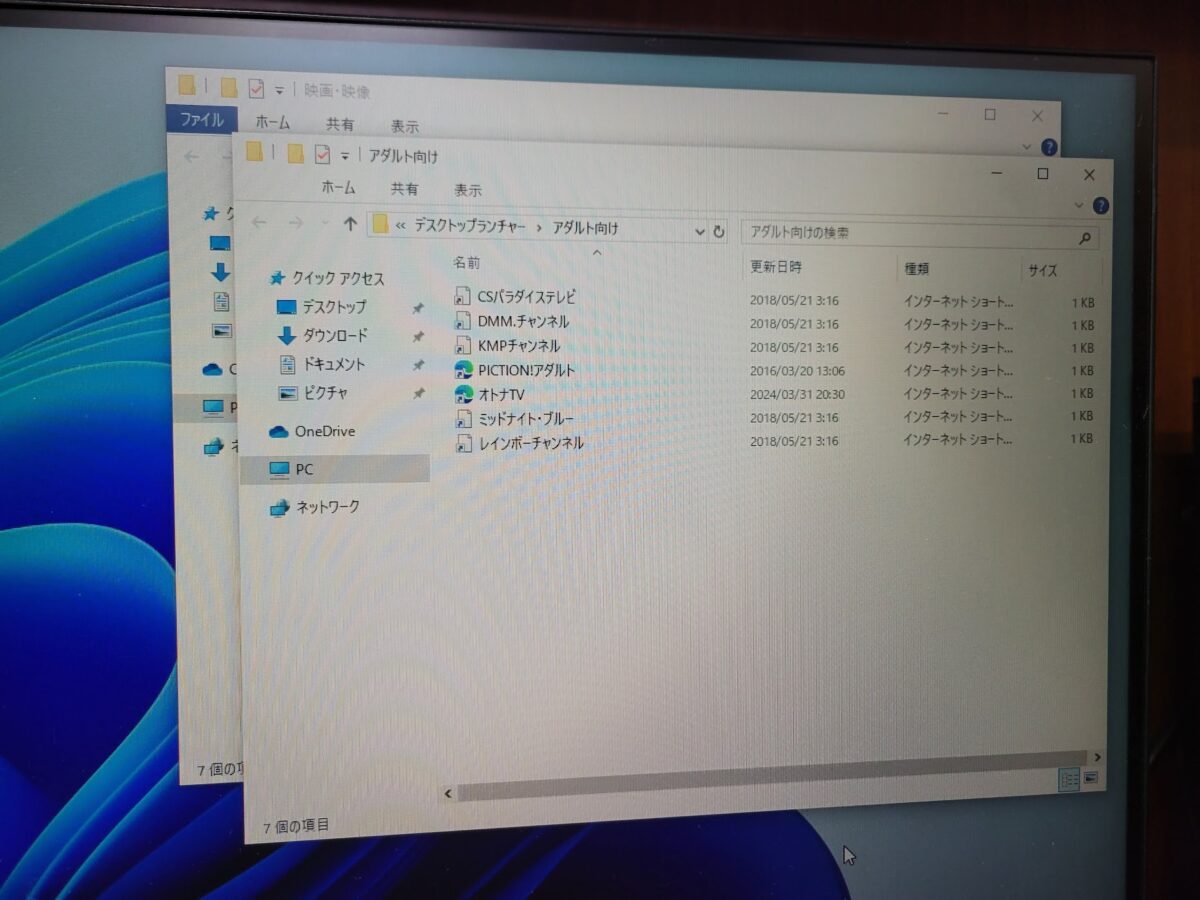Image resolution: width=1200 pixels, height=900 pixels.
Task: Click the shortcut icon of CSパラダイステレビ
Action: pos(462,296)
